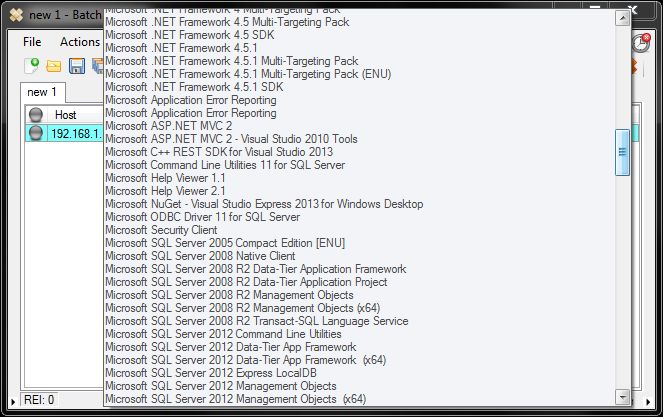663x417 pixels.
Task: Select SQL Server 2008 R2 Data-Tier Application Project
Action: tap(246, 283)
